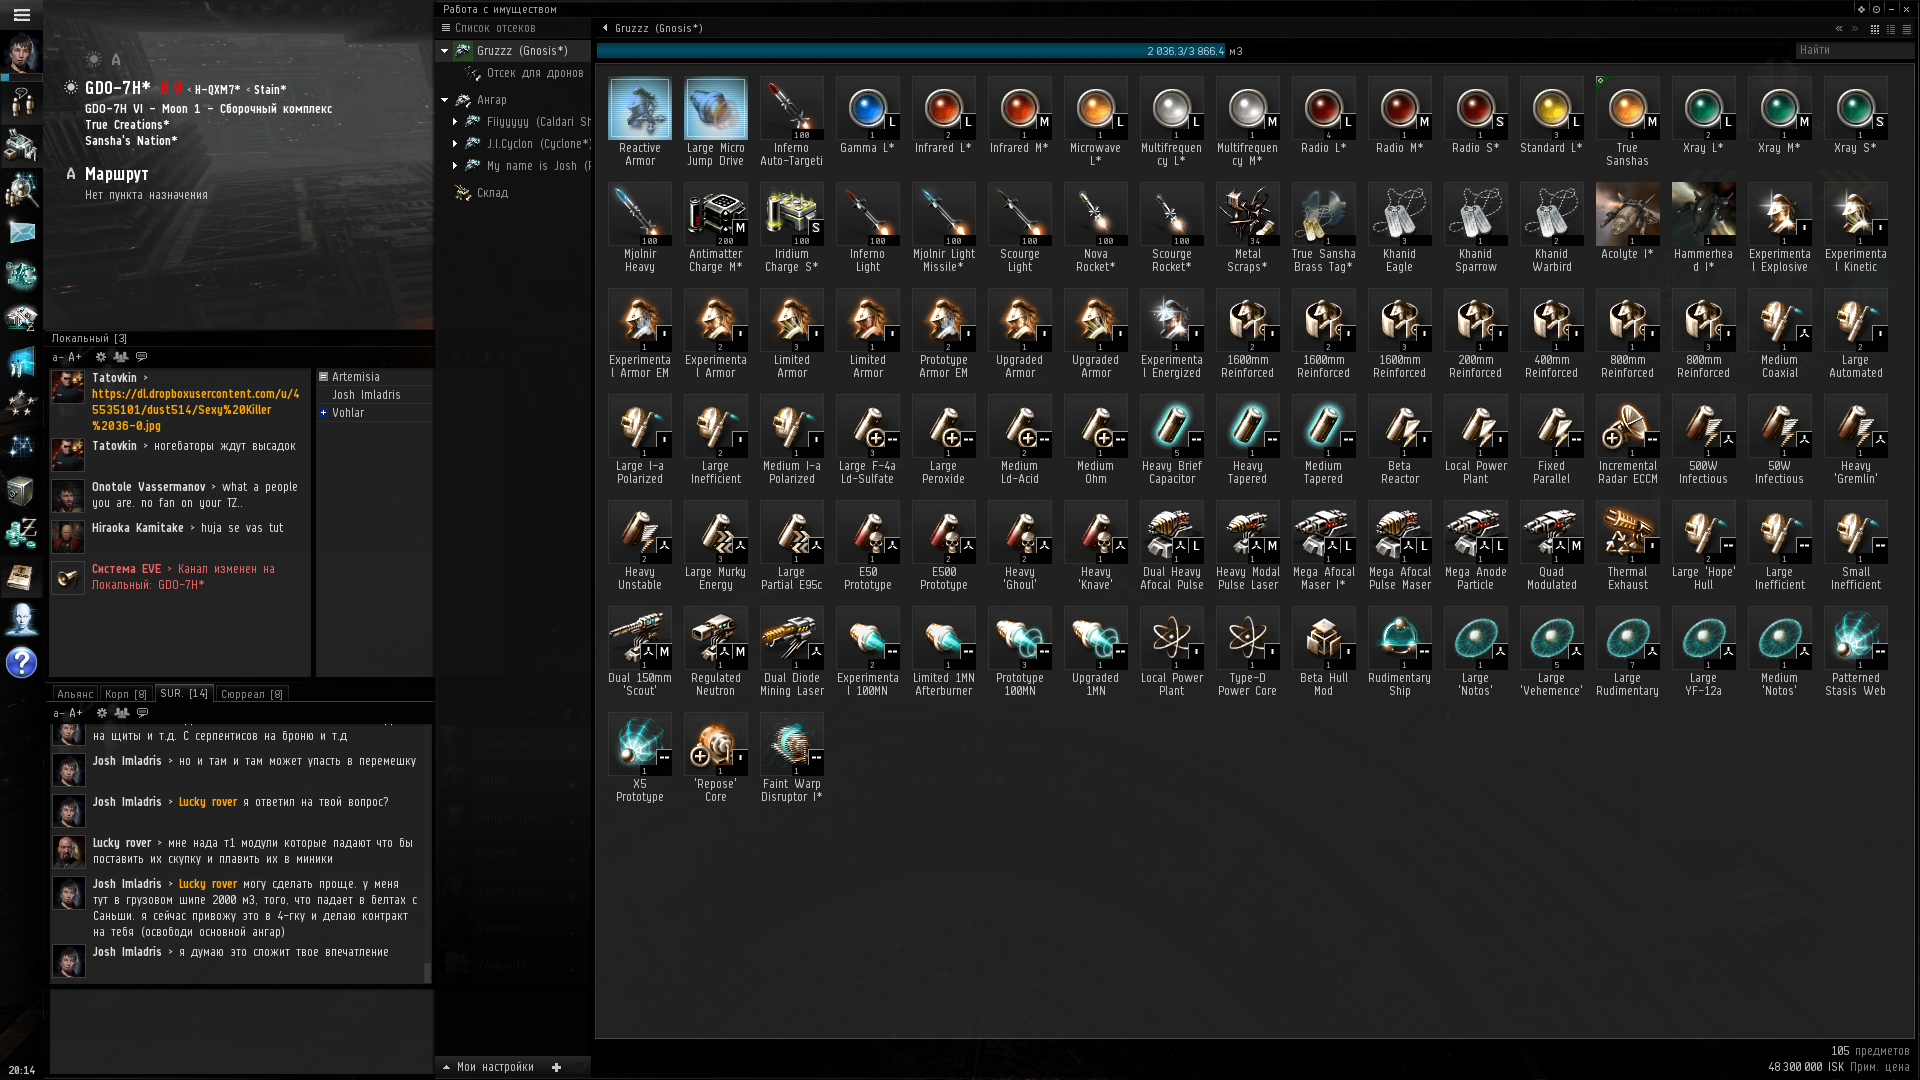The image size is (1920, 1080).
Task: Select the Incremental Radar ECCM item
Action: pos(1628,440)
